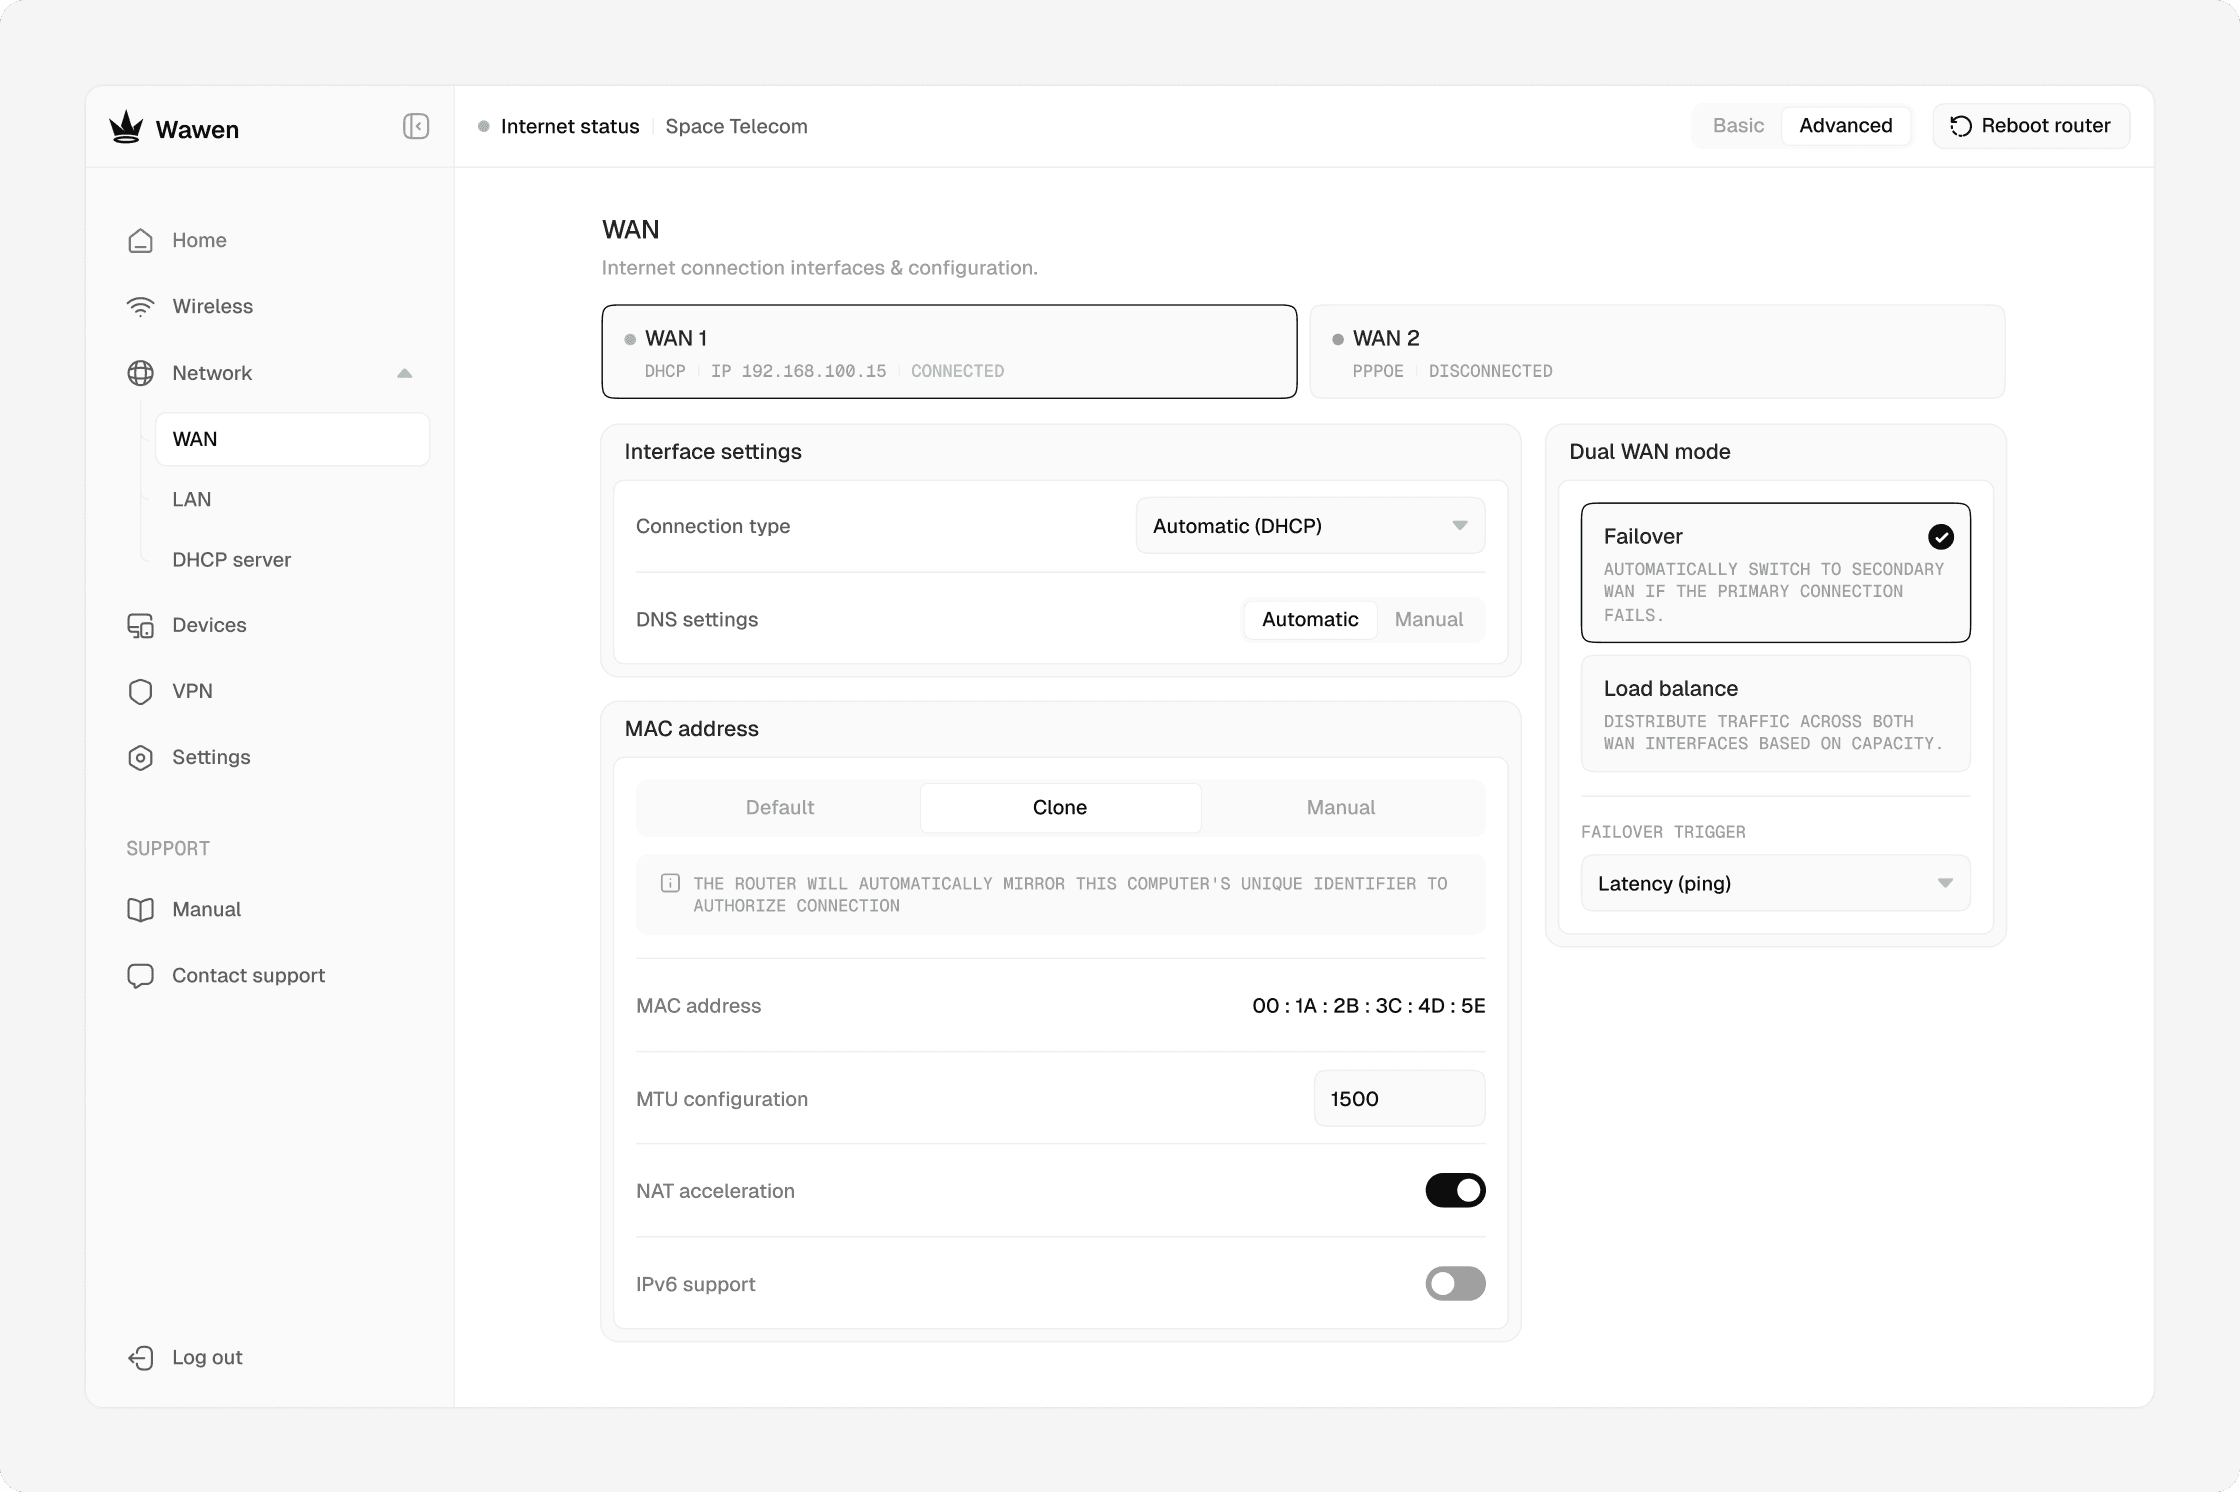Click the Home house icon
Screen dimensions: 2240x1492
point(140,240)
